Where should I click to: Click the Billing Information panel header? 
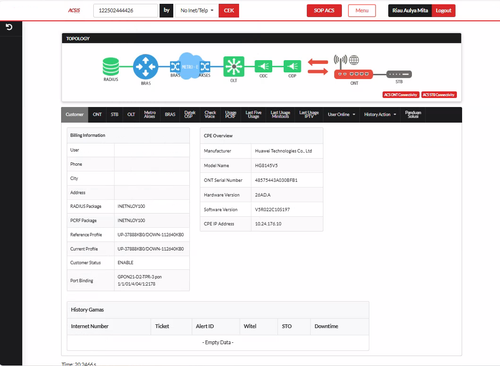[x=128, y=135]
